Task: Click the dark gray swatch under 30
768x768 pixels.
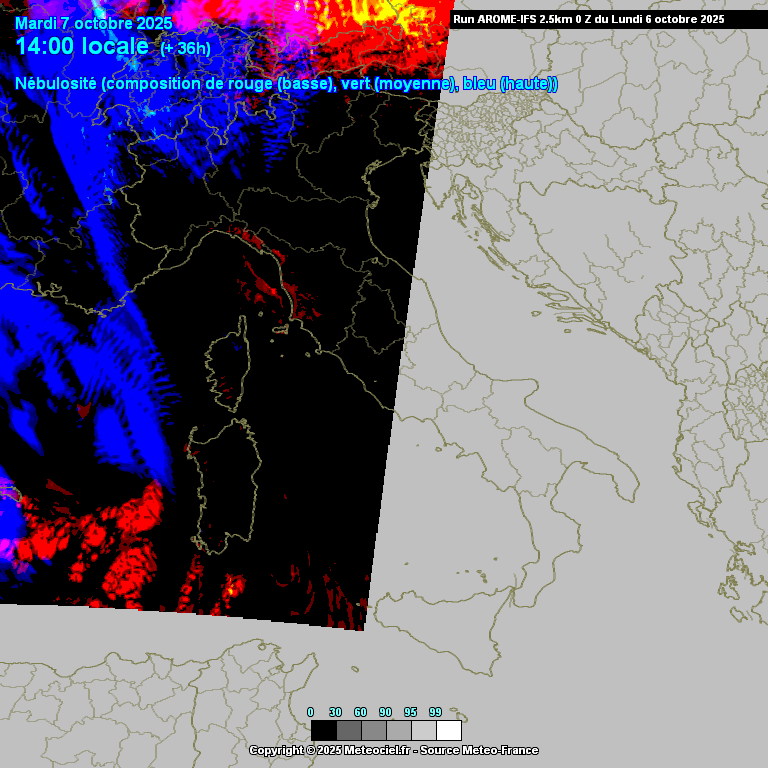Action: (x=348, y=730)
